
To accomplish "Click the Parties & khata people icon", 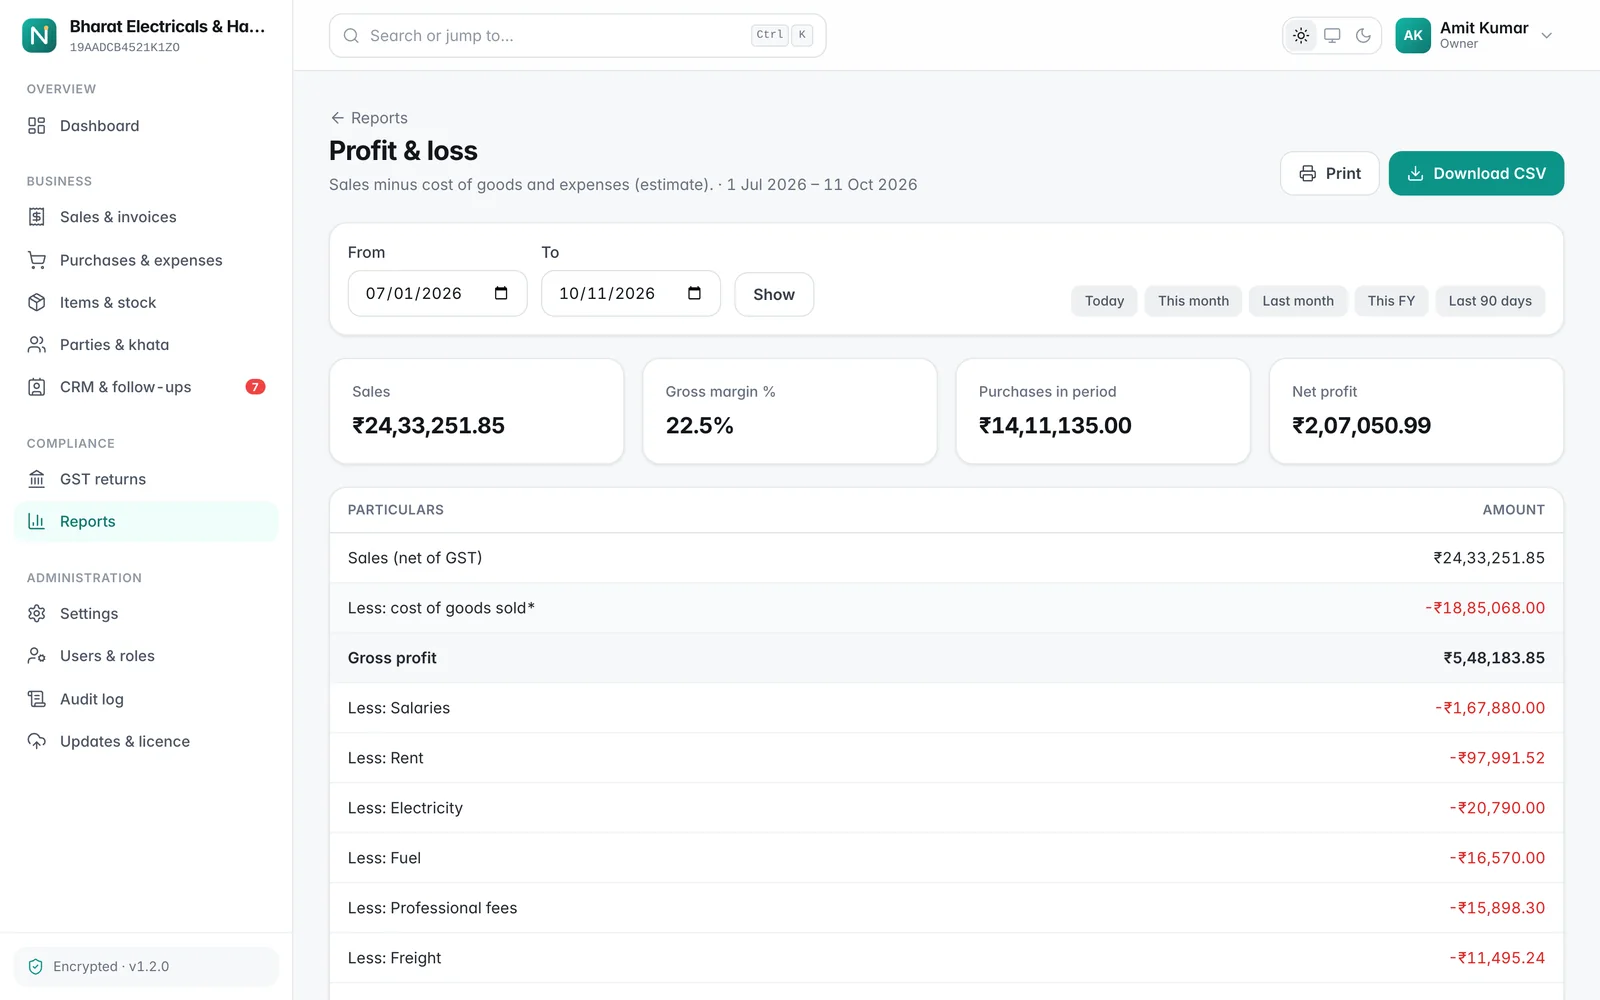I will [x=37, y=345].
